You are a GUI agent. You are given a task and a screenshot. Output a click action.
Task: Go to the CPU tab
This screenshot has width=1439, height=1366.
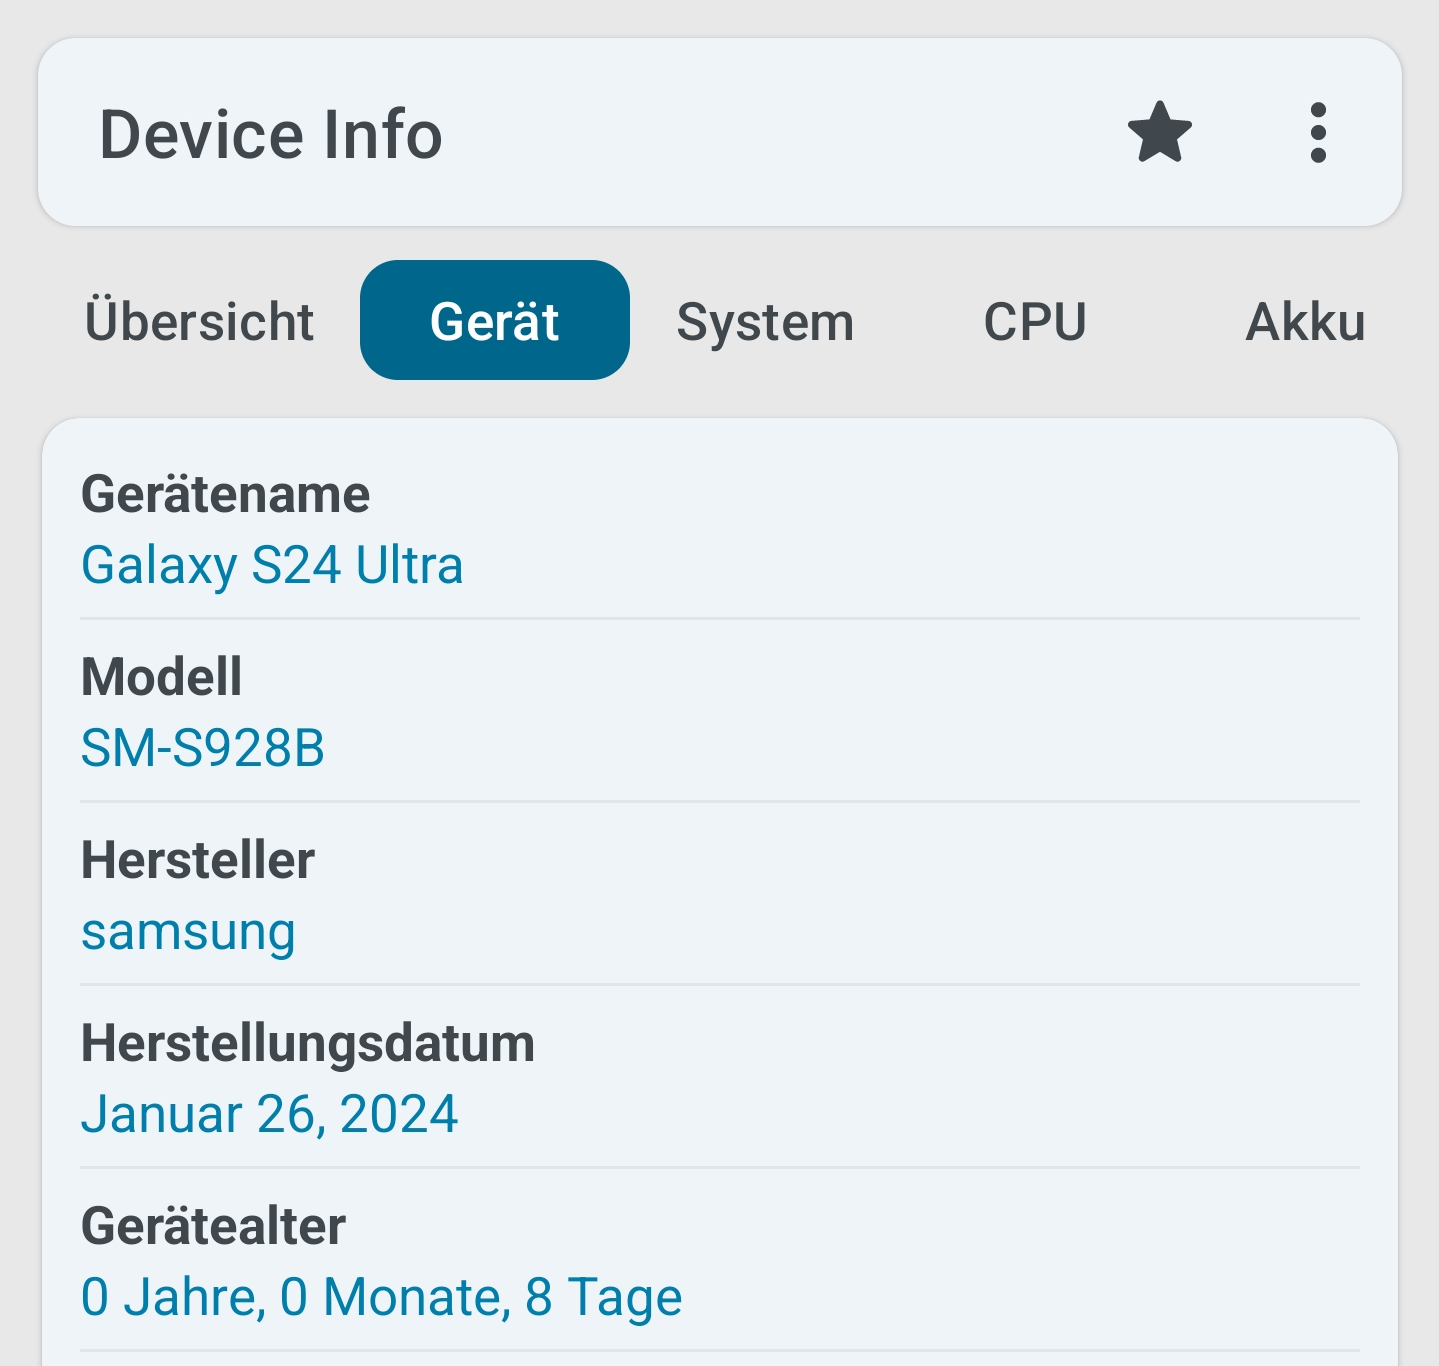(x=1035, y=321)
